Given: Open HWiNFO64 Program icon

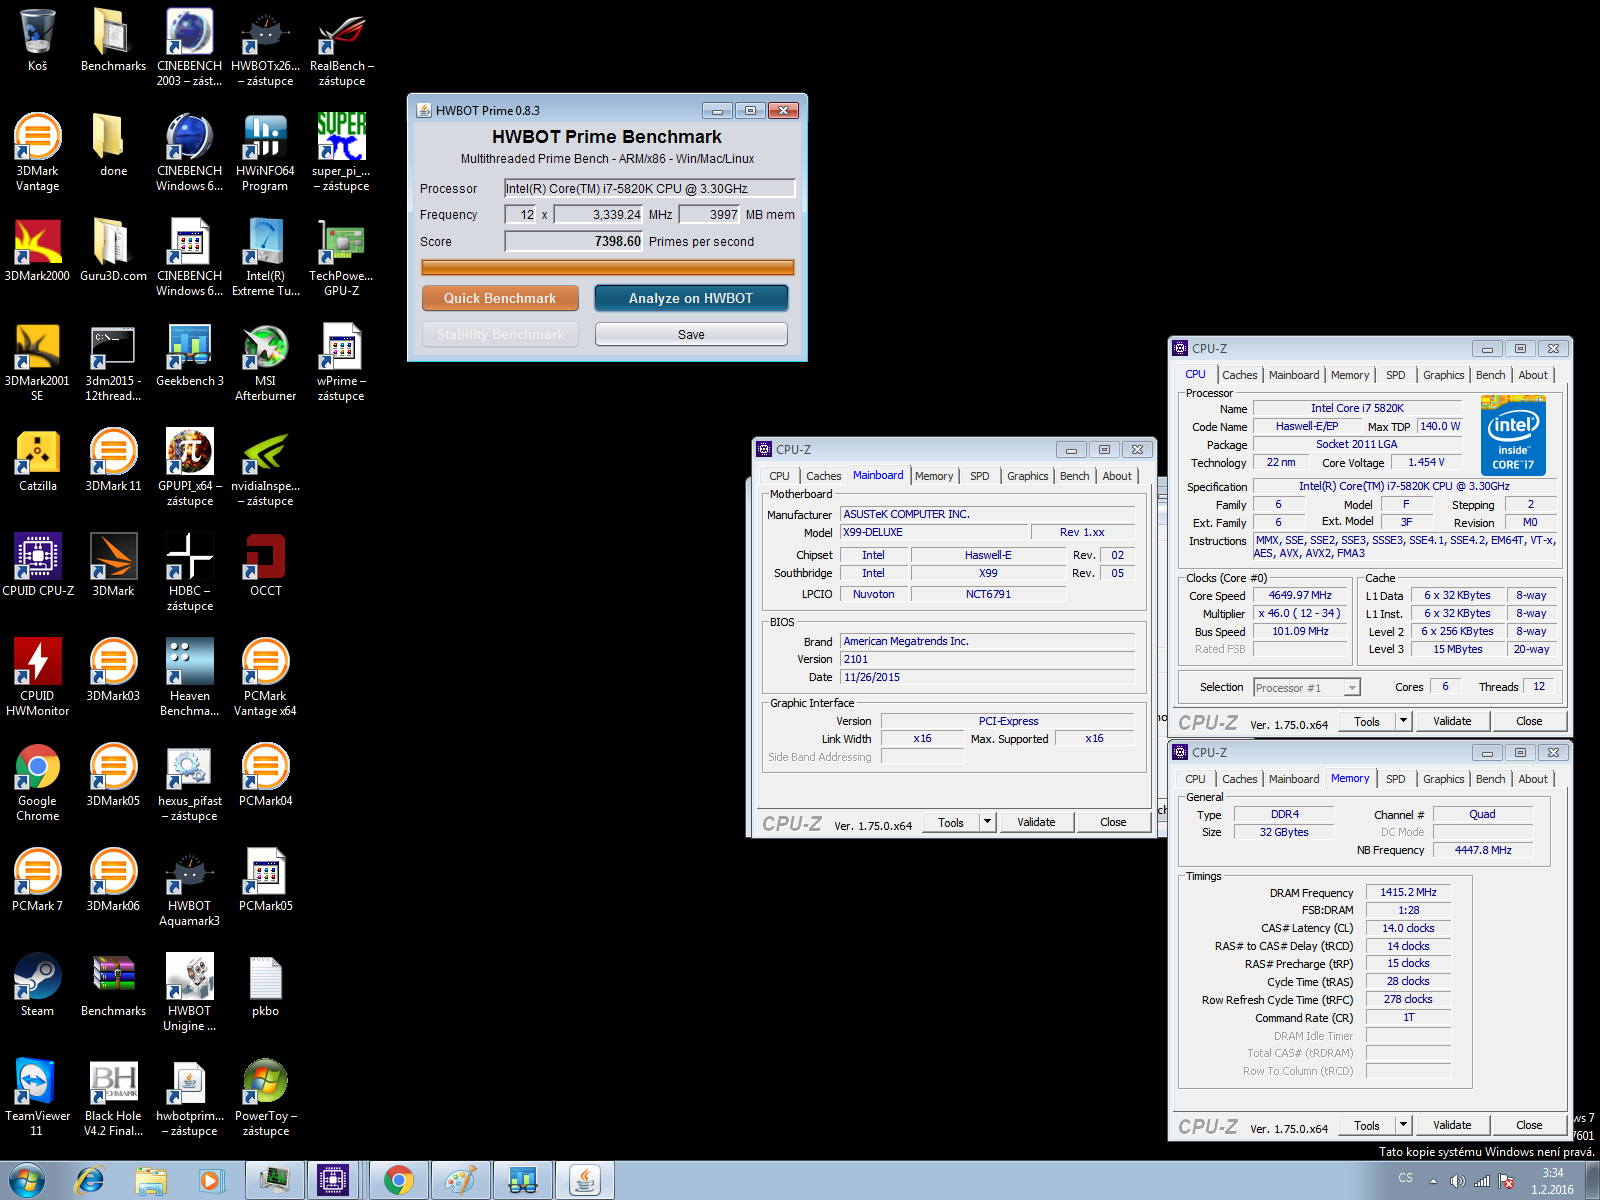Looking at the screenshot, I should tap(265, 152).
